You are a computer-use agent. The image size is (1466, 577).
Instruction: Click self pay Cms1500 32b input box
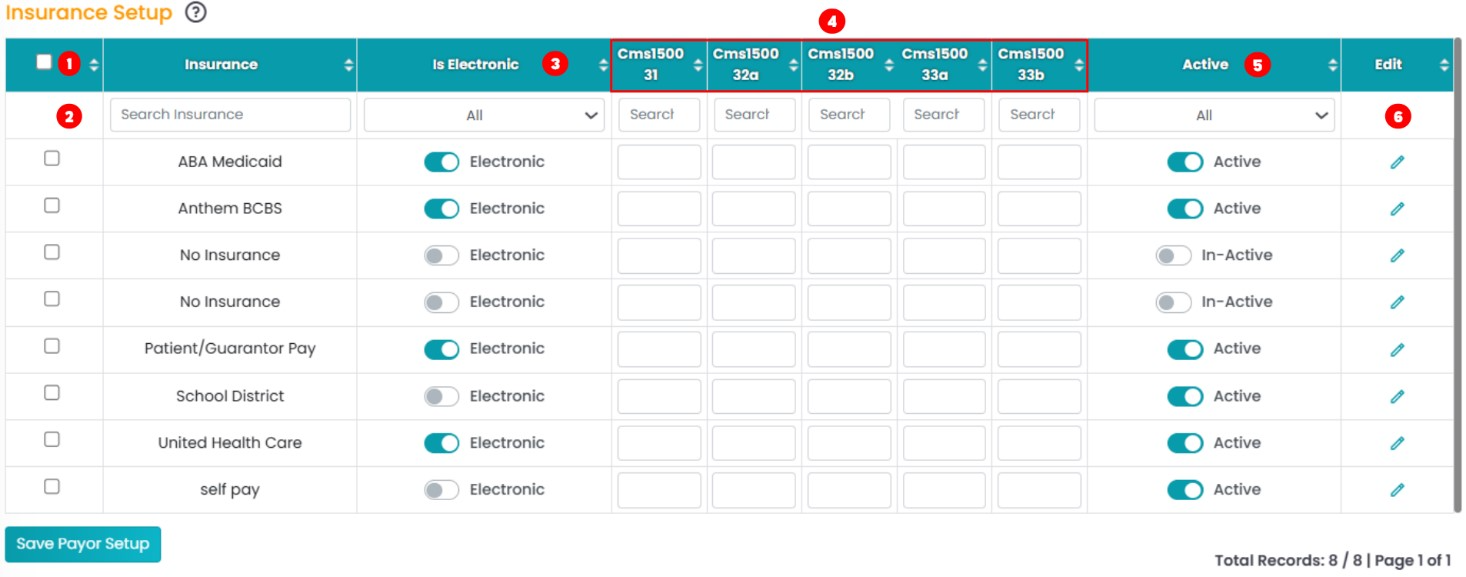[849, 490]
